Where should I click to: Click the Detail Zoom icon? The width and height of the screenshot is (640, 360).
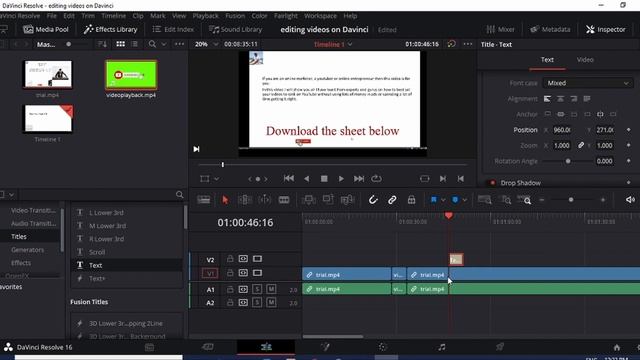pyautogui.click(x=506, y=200)
